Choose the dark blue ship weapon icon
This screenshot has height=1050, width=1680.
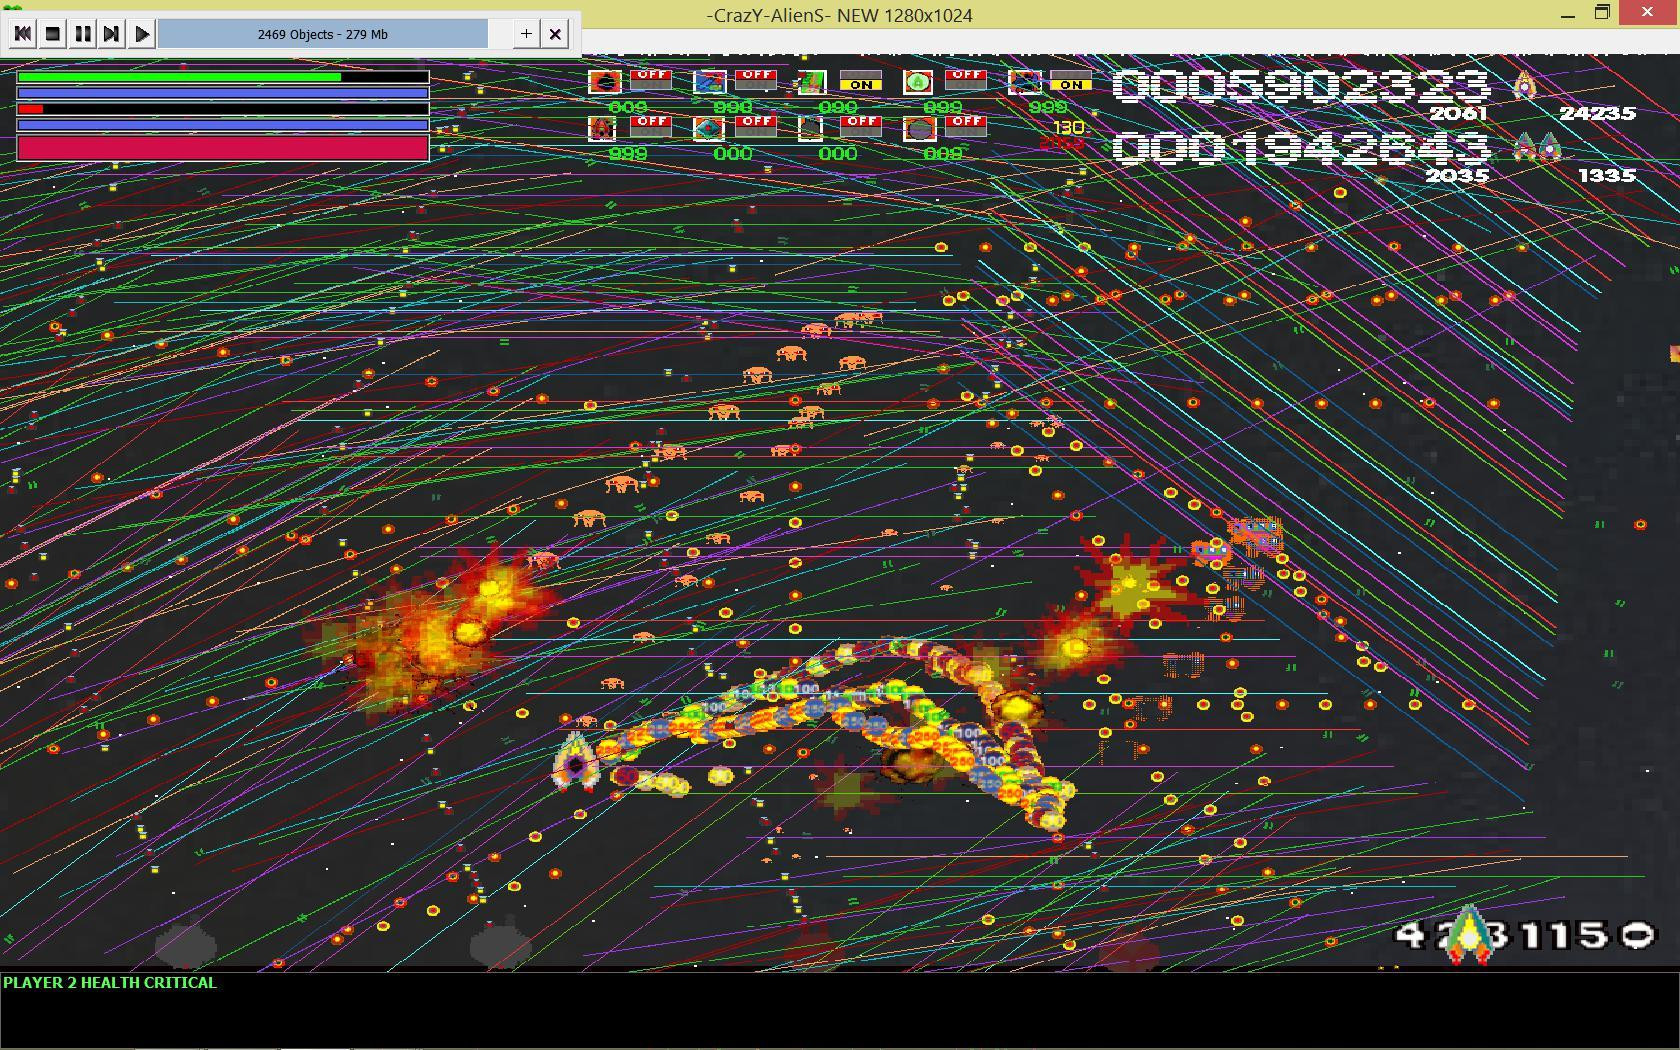point(1024,82)
